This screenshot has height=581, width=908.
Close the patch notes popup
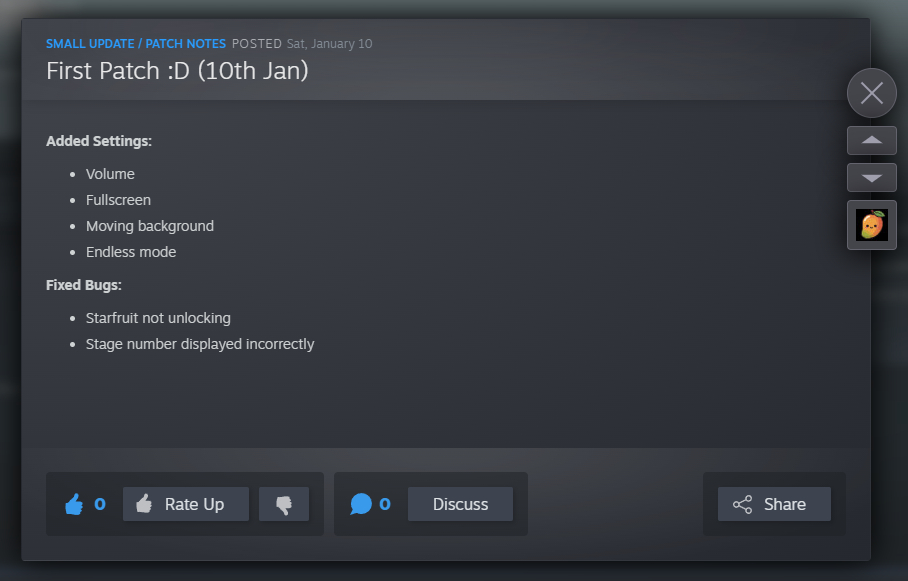click(x=872, y=93)
